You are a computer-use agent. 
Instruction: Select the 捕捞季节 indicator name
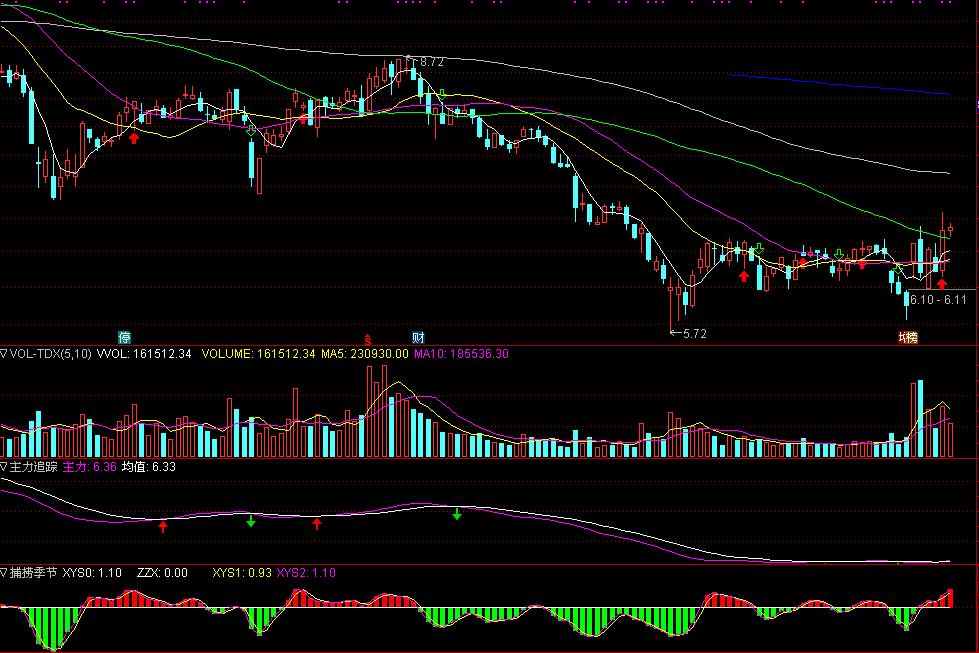coord(34,572)
